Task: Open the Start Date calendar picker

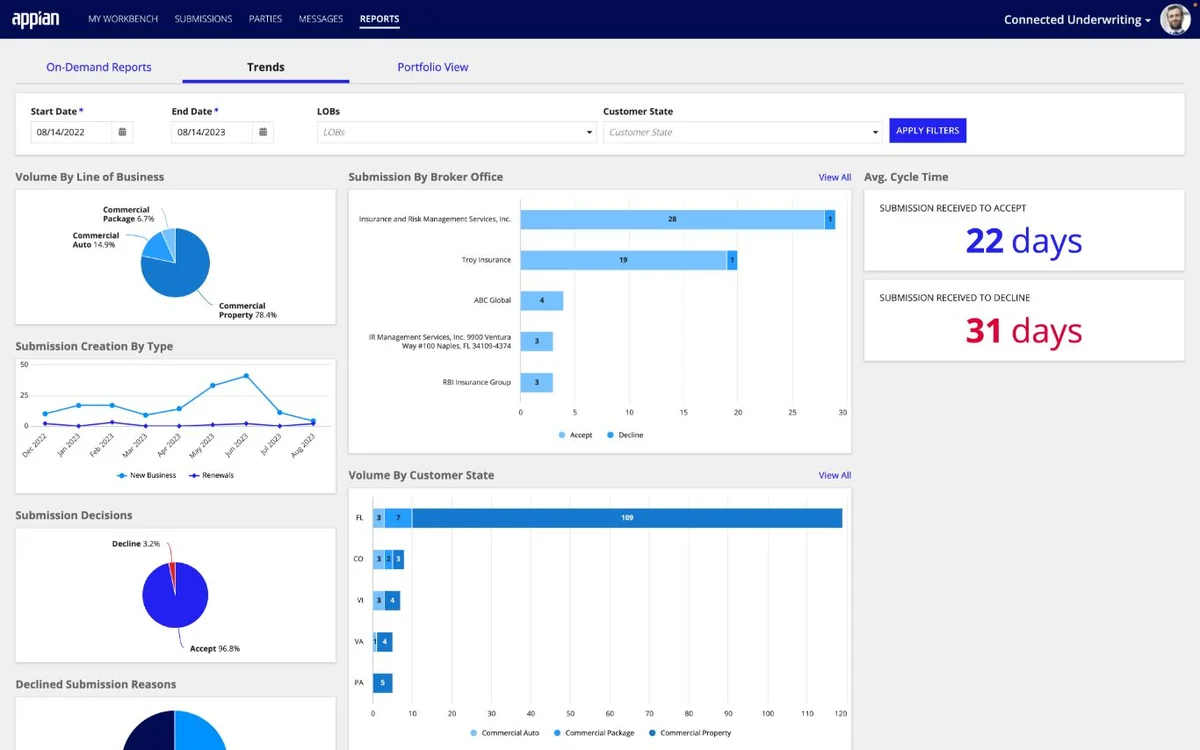Action: (x=122, y=132)
